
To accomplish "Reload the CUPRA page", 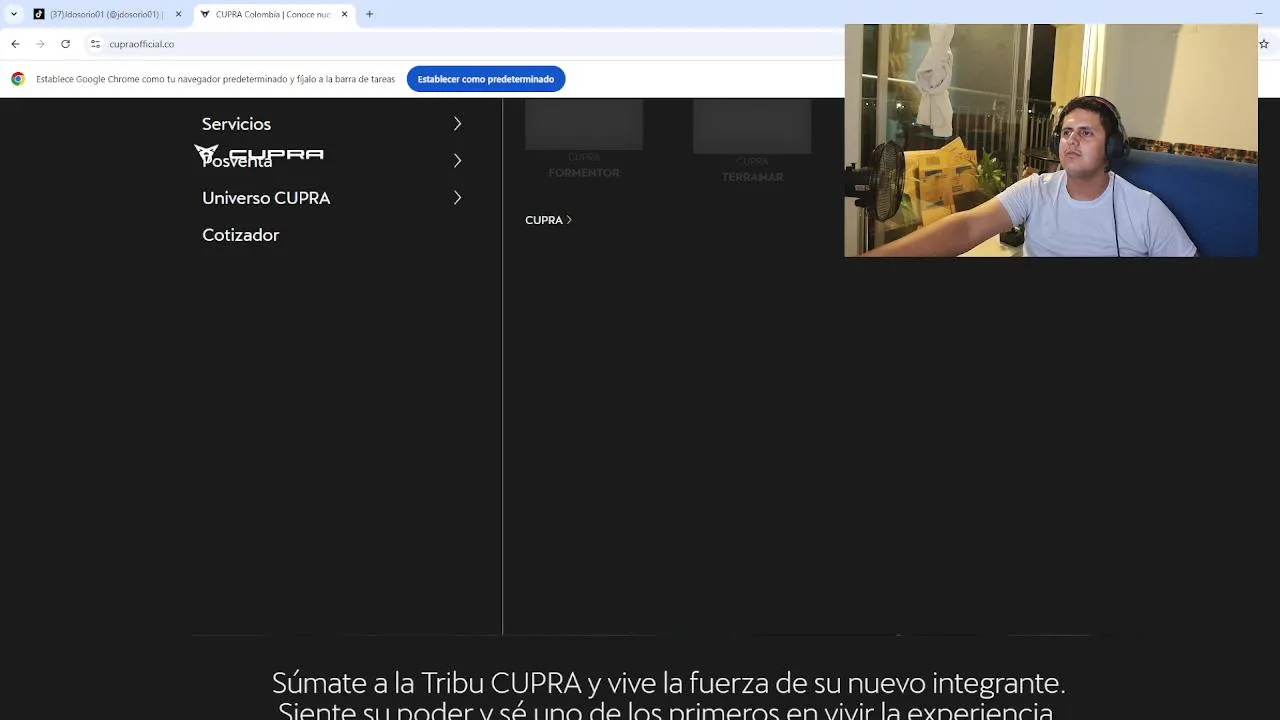I will (x=65, y=44).
